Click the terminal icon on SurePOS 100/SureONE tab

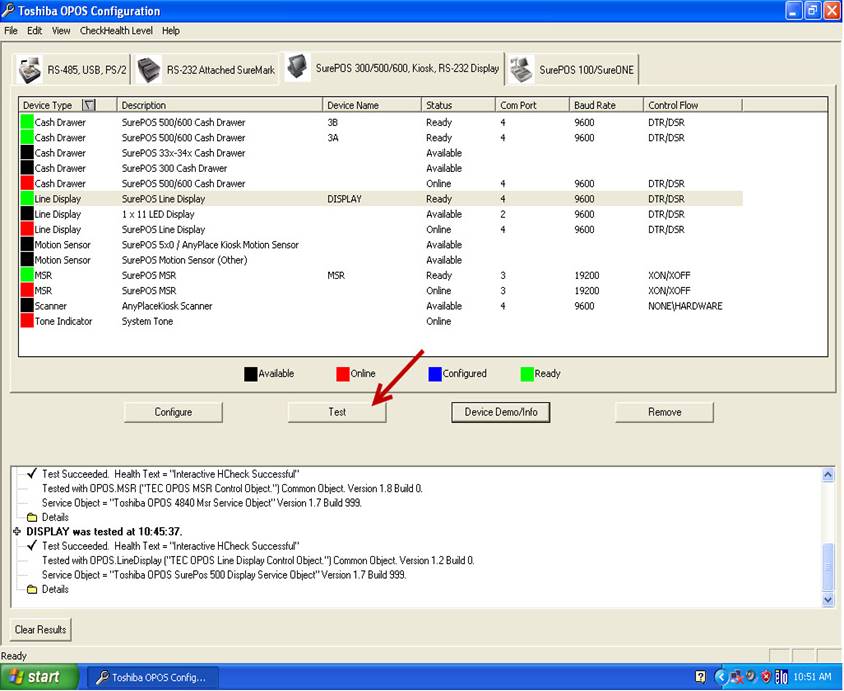[x=521, y=70]
